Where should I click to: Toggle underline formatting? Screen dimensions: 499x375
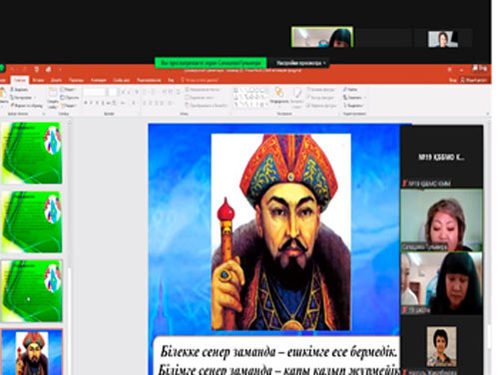tap(97, 103)
